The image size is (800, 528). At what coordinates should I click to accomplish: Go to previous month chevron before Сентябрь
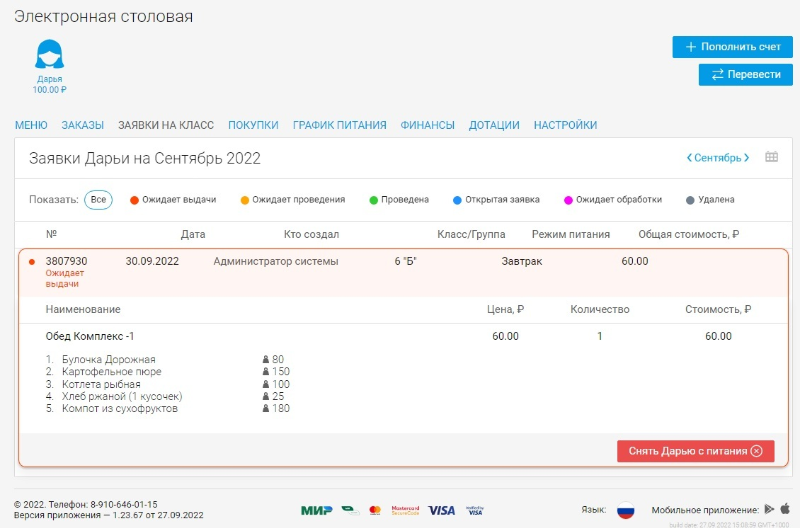point(689,158)
